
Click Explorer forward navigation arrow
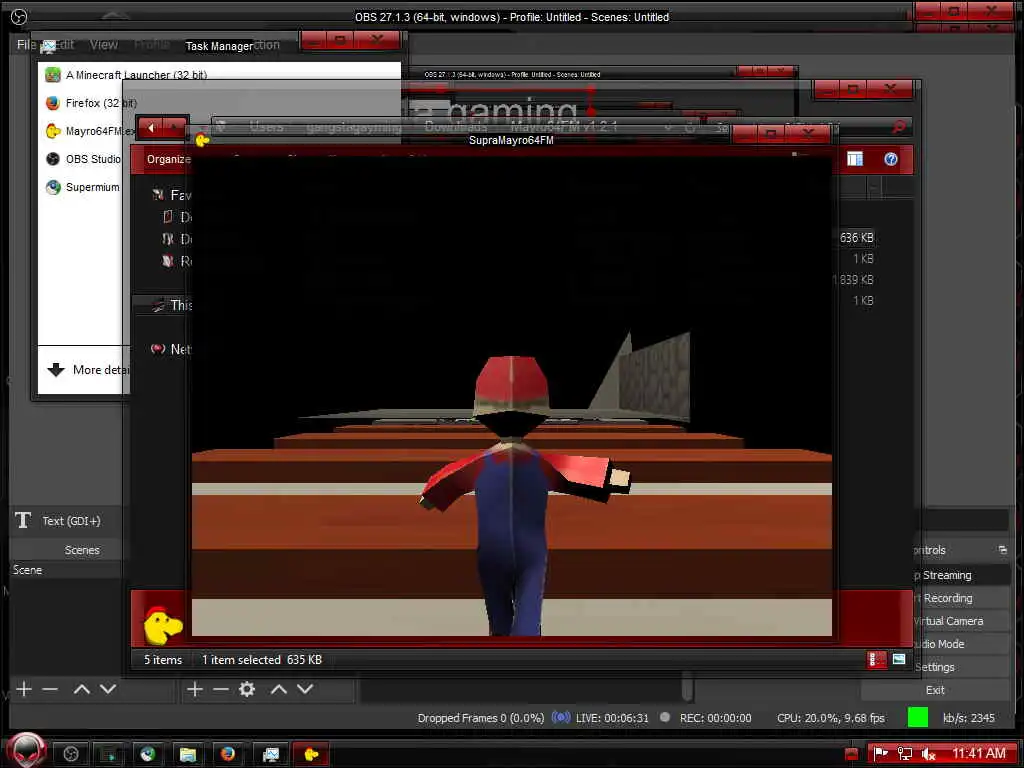coord(175,127)
